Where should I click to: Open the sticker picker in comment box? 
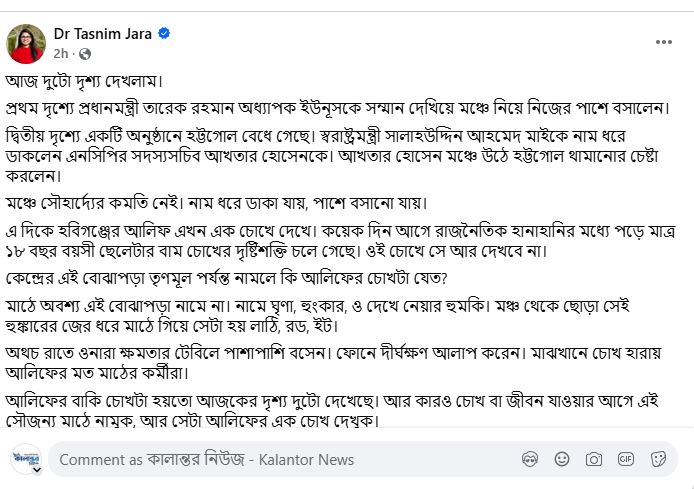point(658,459)
